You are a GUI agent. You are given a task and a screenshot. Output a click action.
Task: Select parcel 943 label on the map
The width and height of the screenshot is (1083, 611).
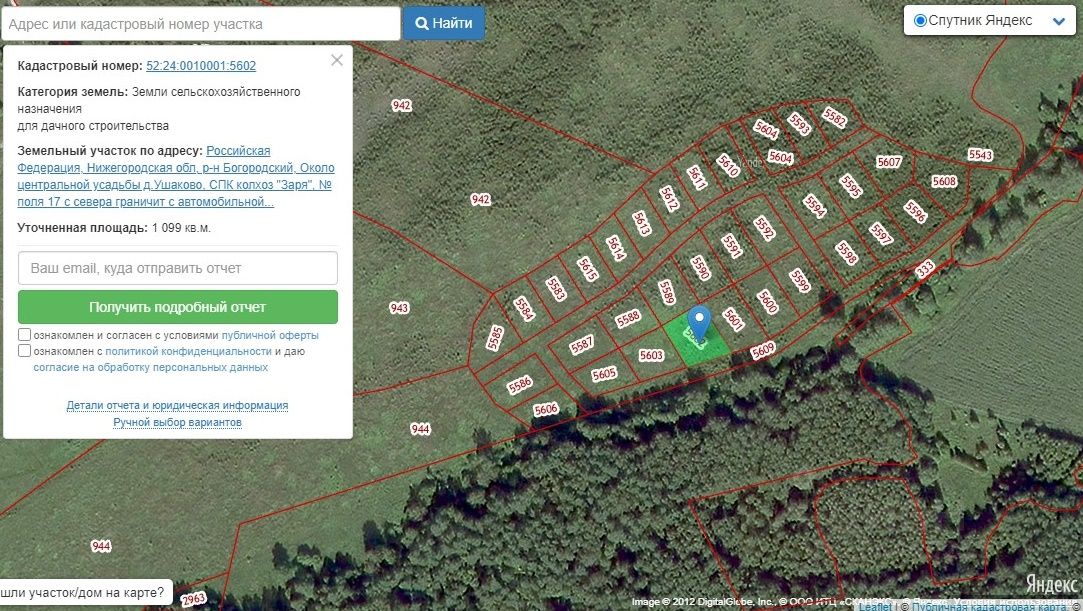pyautogui.click(x=399, y=307)
